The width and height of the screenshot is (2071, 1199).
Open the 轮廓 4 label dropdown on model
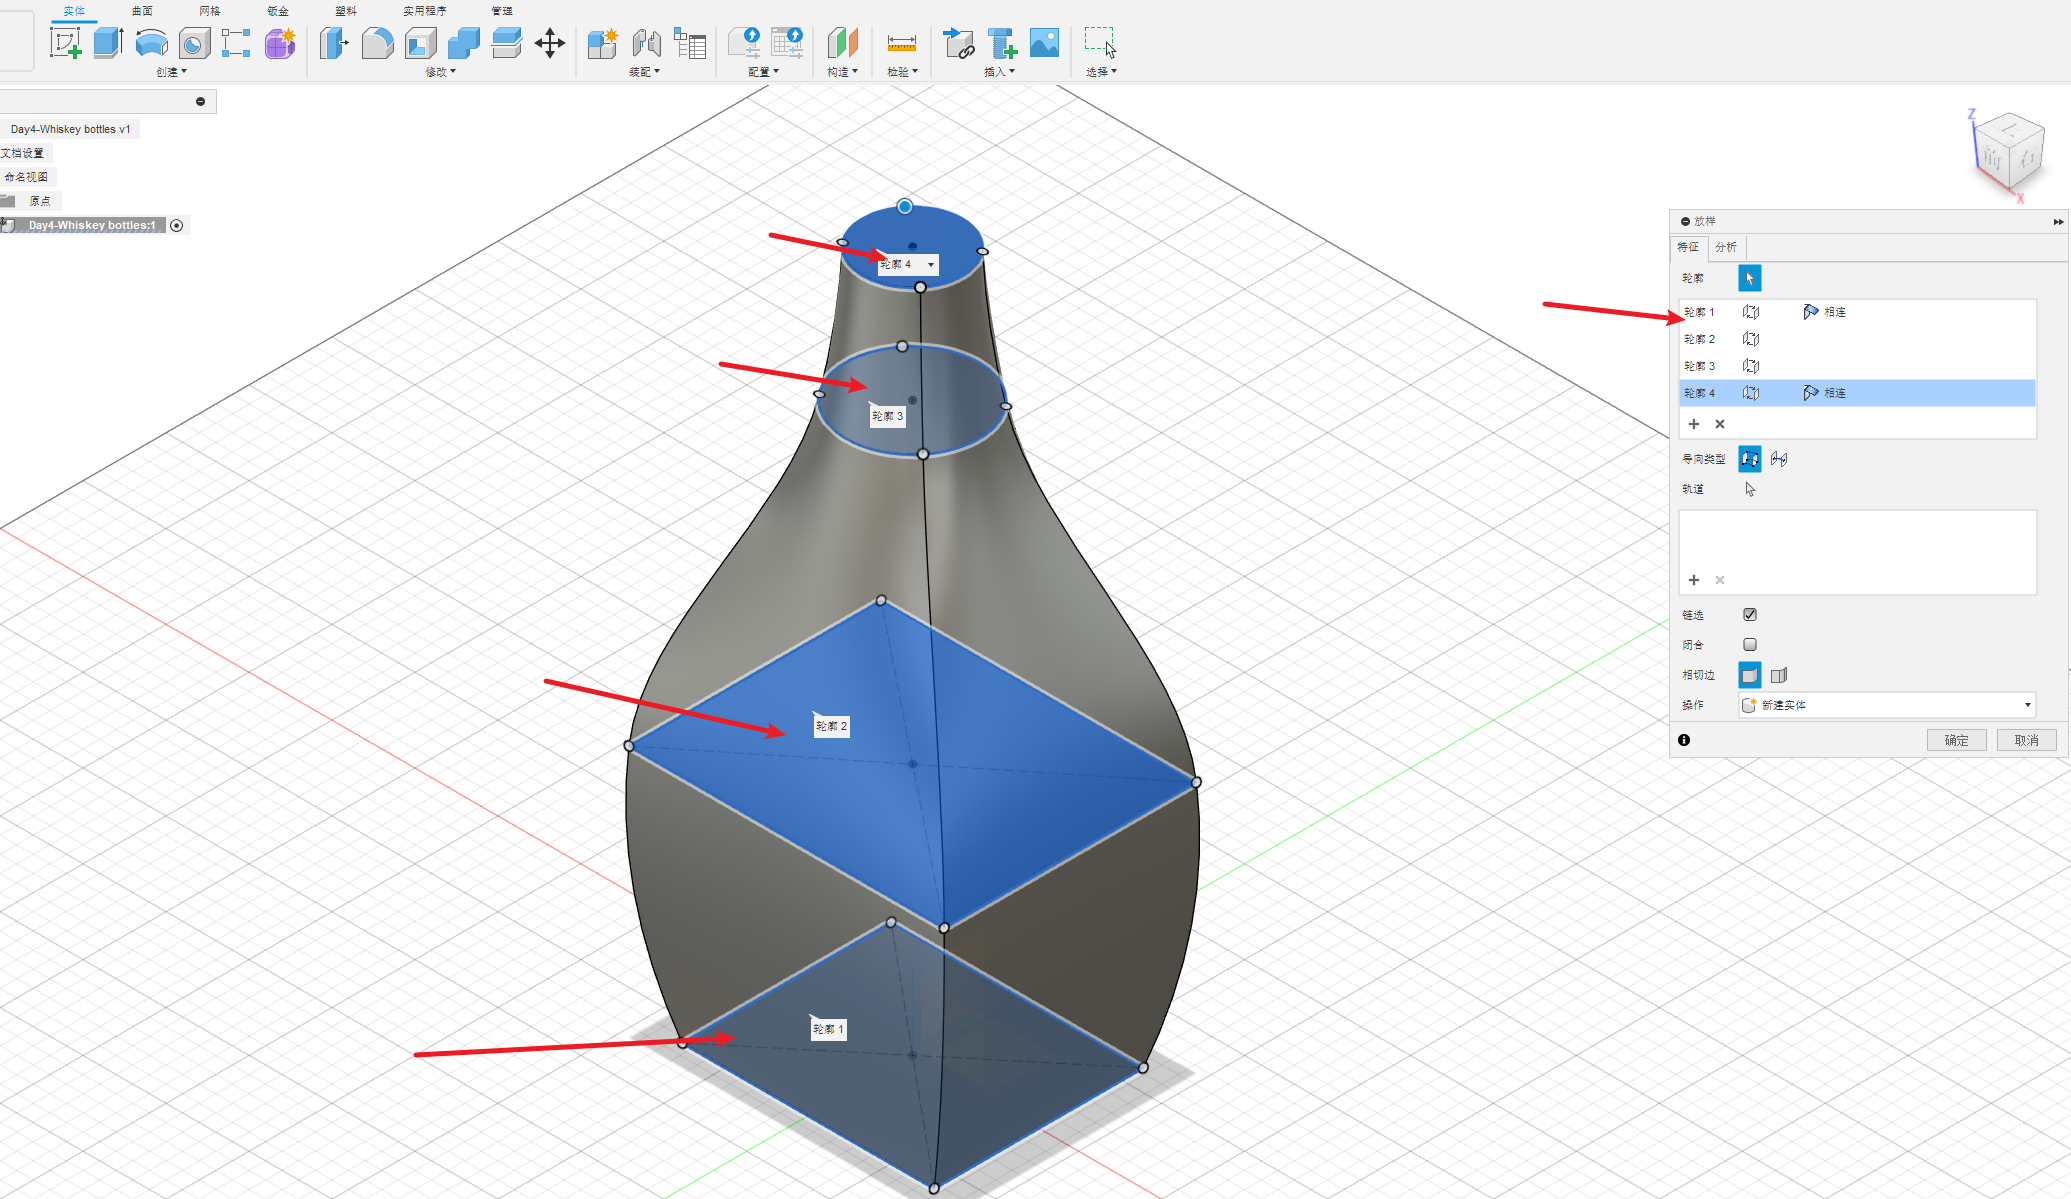pyautogui.click(x=931, y=265)
